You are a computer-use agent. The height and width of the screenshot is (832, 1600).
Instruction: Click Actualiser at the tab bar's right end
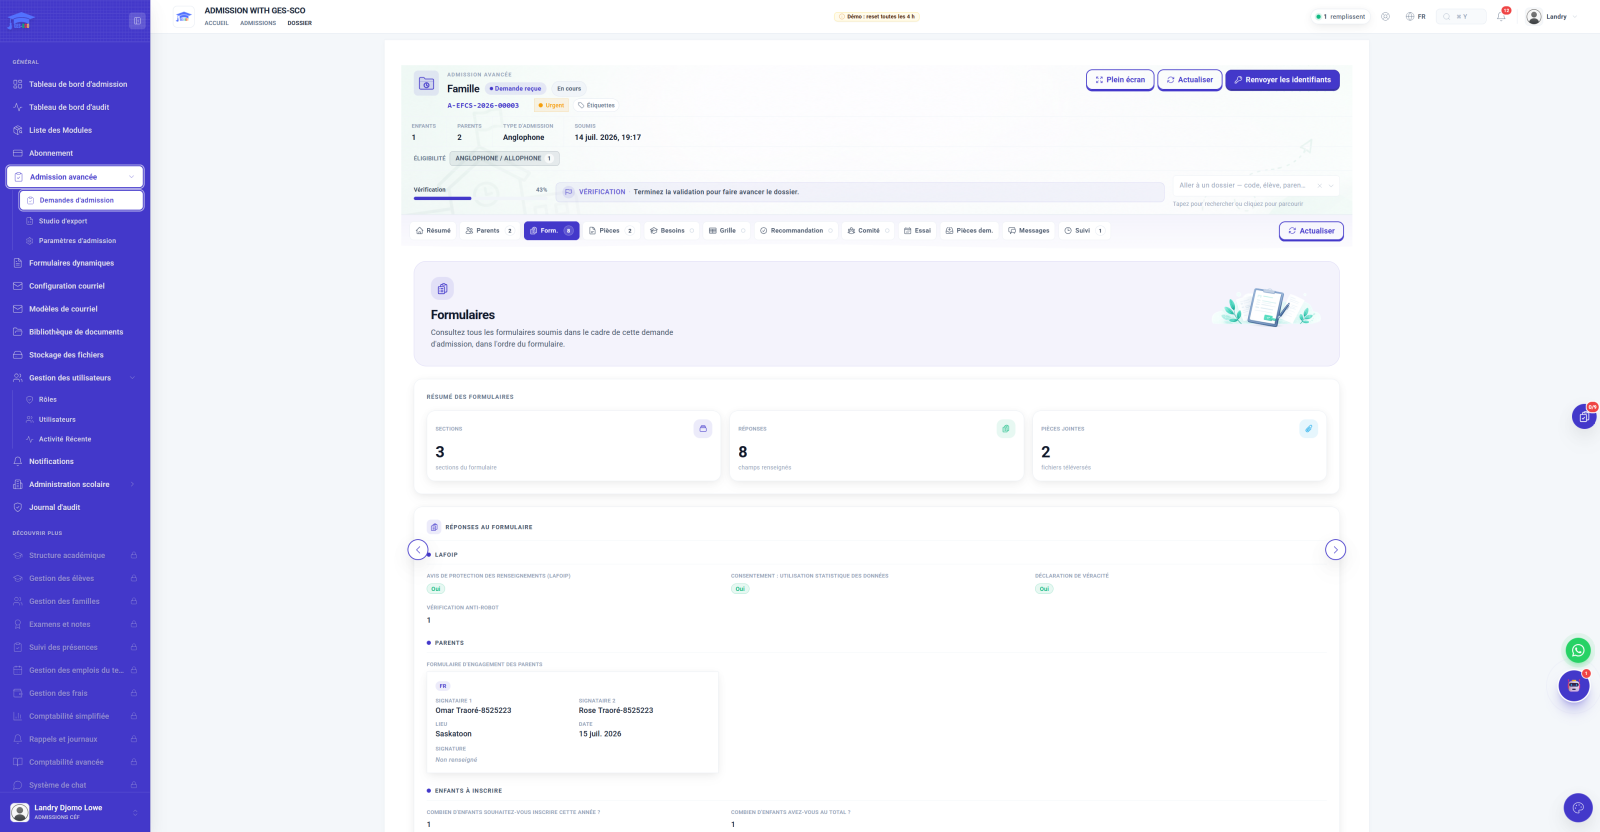click(1311, 231)
